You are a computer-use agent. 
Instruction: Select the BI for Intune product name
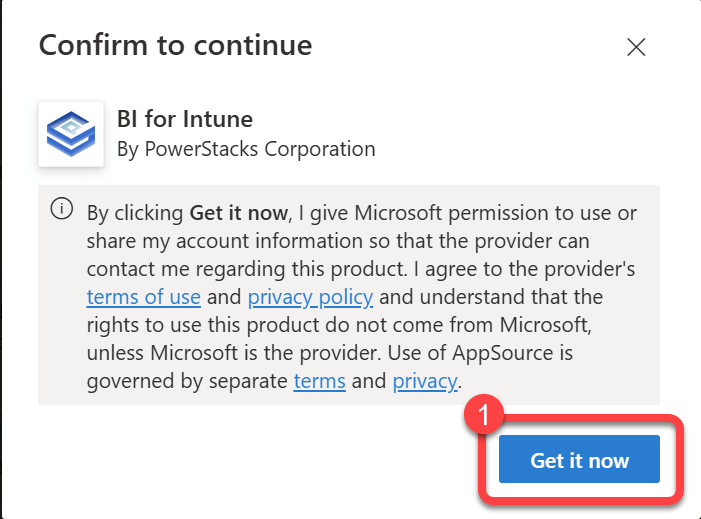click(x=185, y=120)
